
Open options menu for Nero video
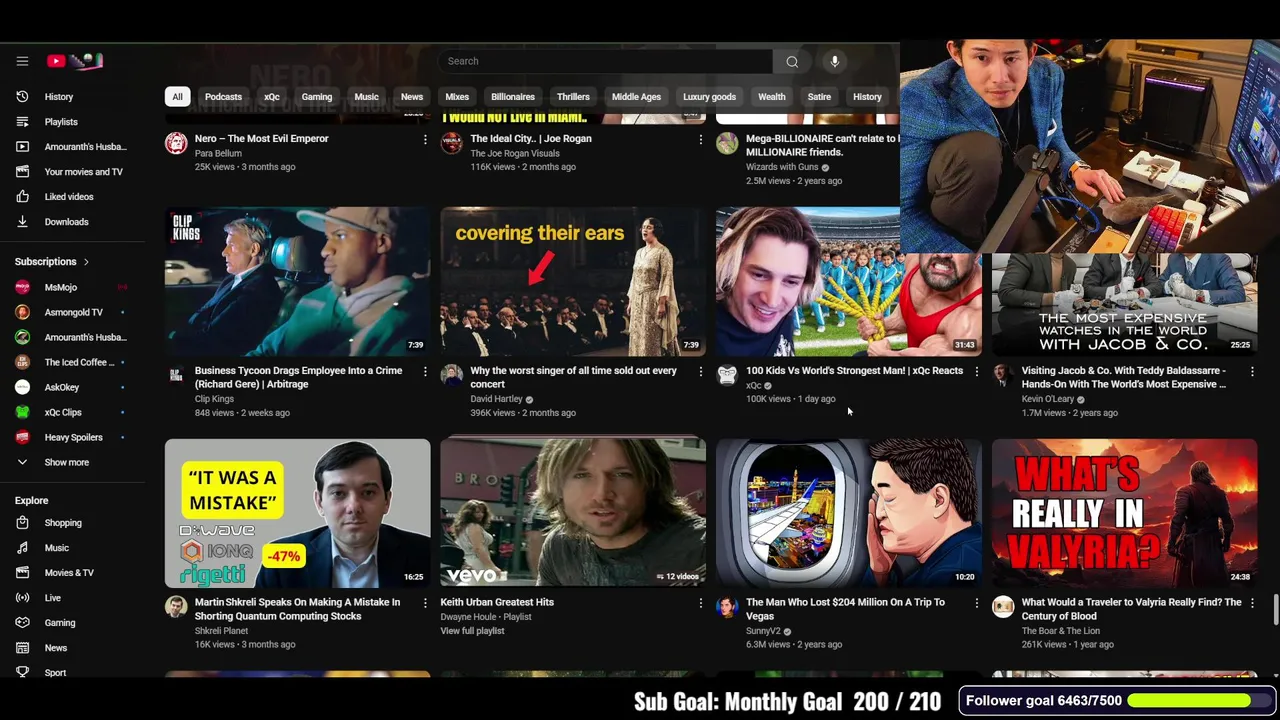tap(425, 139)
